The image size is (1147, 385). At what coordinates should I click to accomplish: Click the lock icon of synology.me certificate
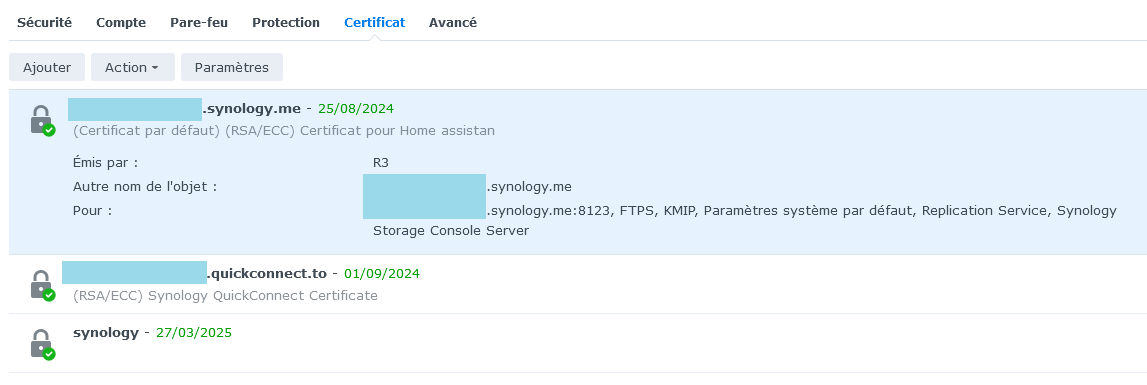42,120
